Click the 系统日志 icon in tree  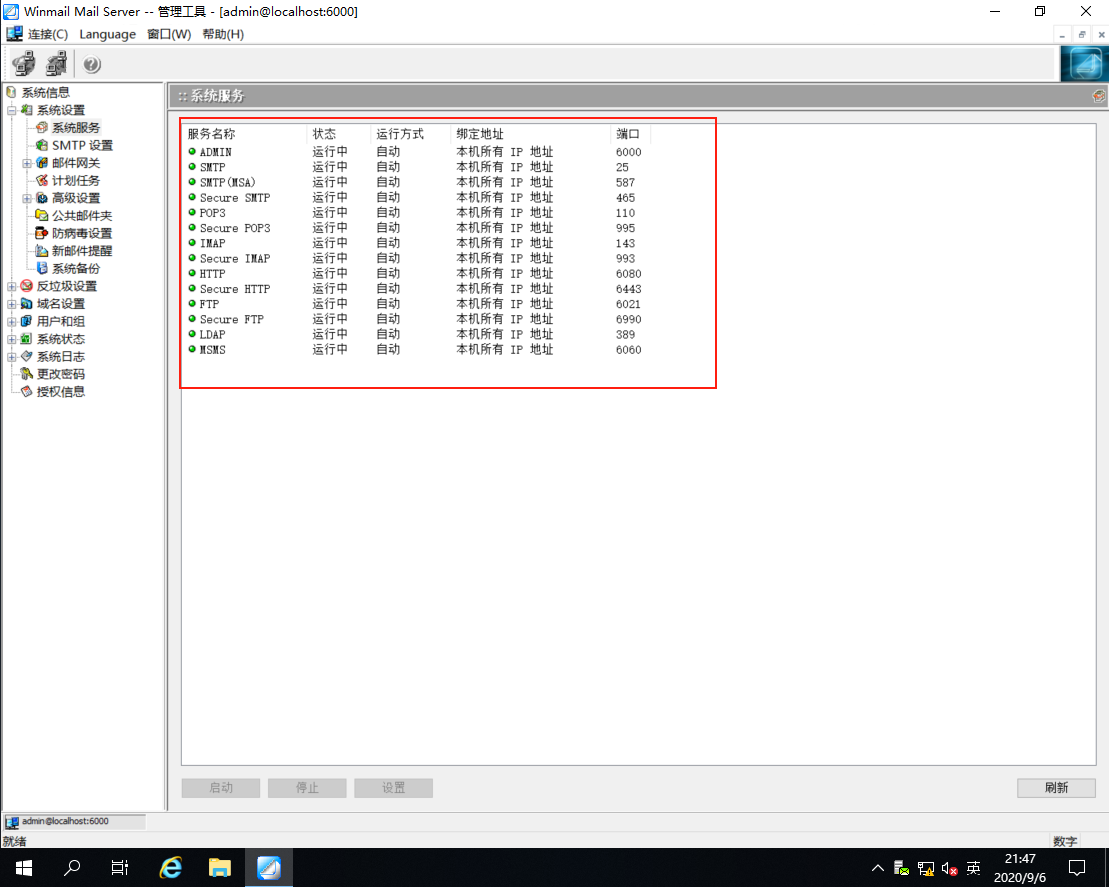27,356
